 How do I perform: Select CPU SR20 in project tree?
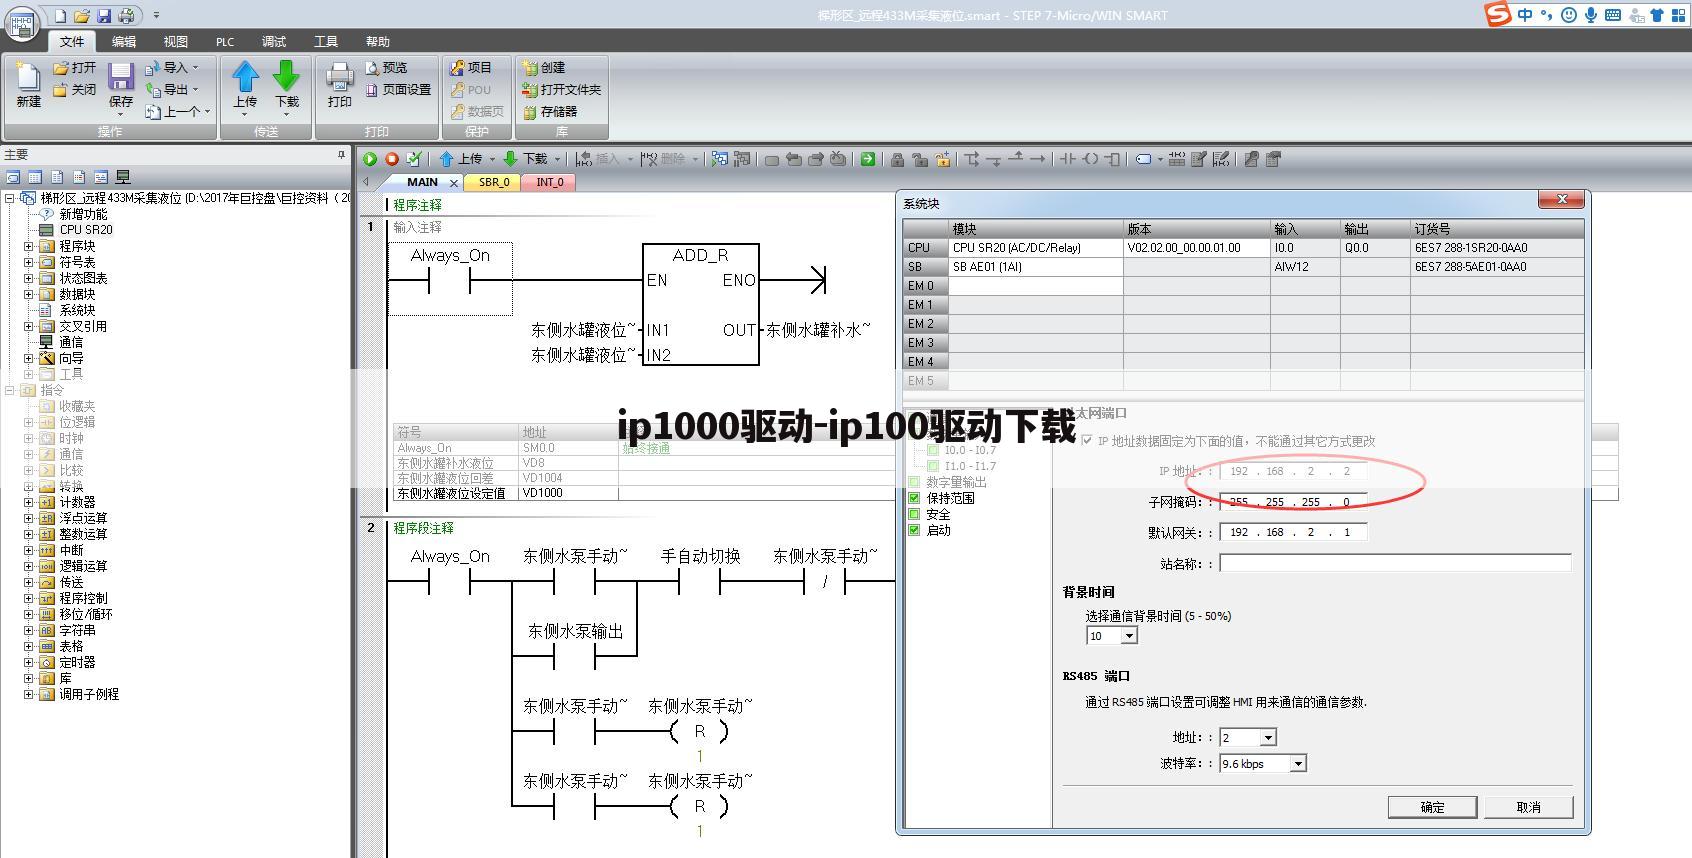click(86, 230)
